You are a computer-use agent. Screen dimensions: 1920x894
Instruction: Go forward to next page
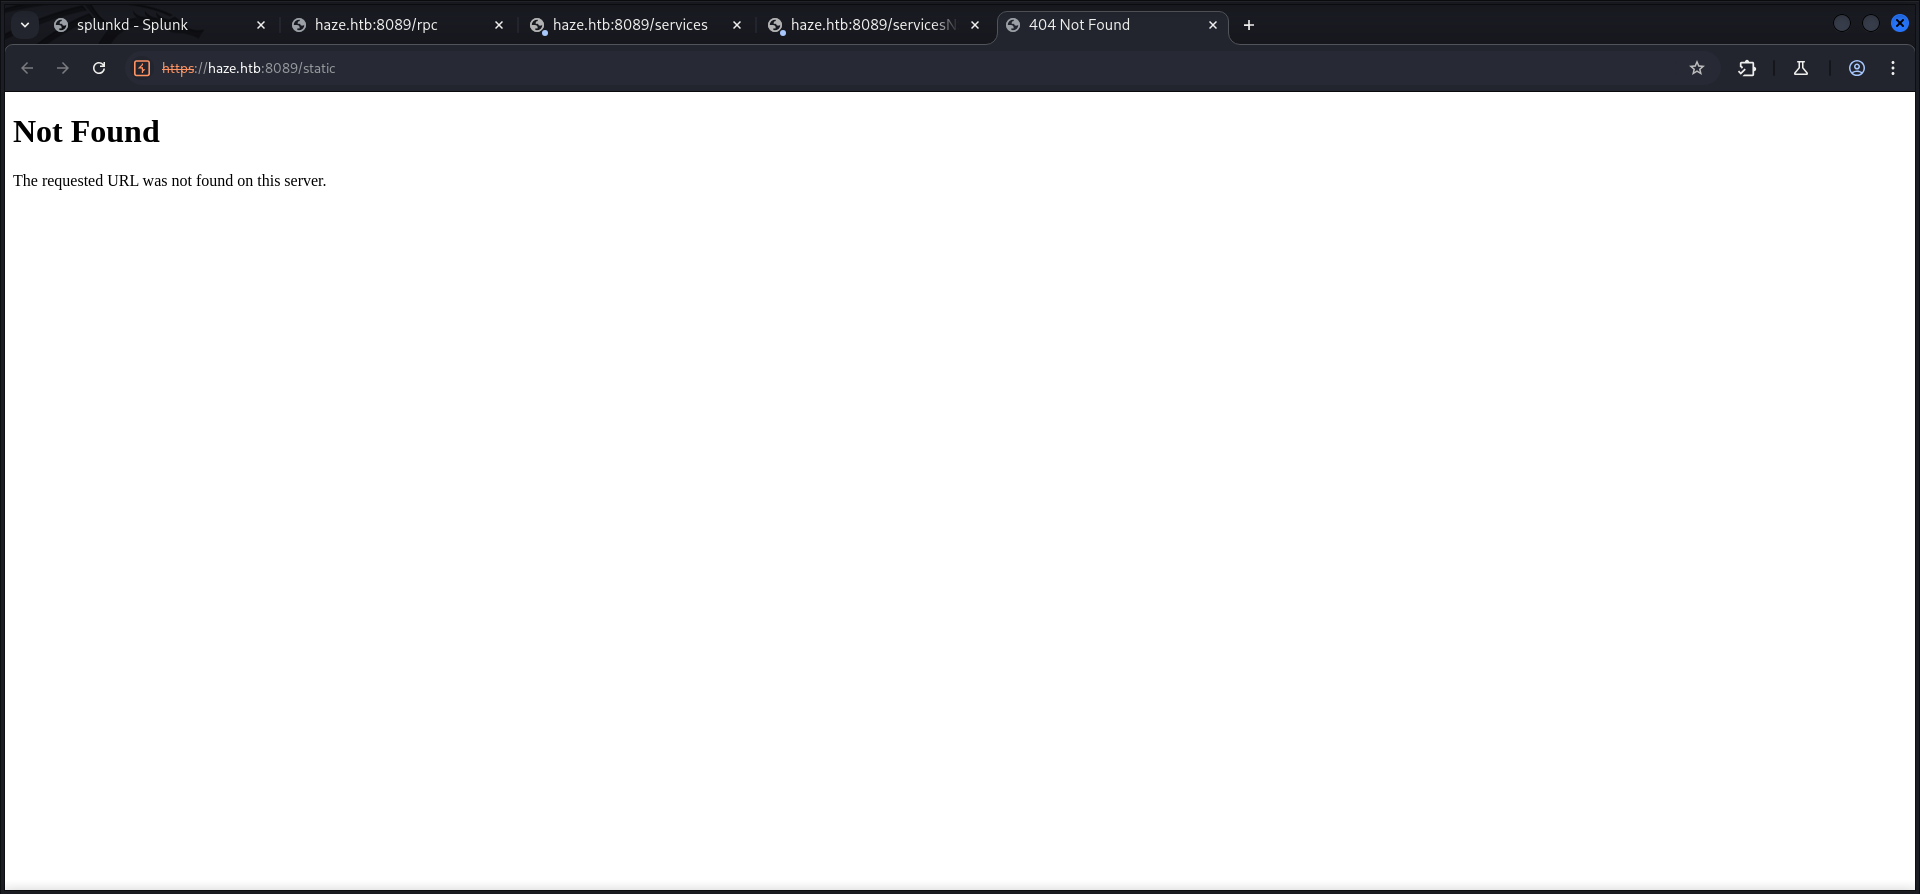click(63, 68)
